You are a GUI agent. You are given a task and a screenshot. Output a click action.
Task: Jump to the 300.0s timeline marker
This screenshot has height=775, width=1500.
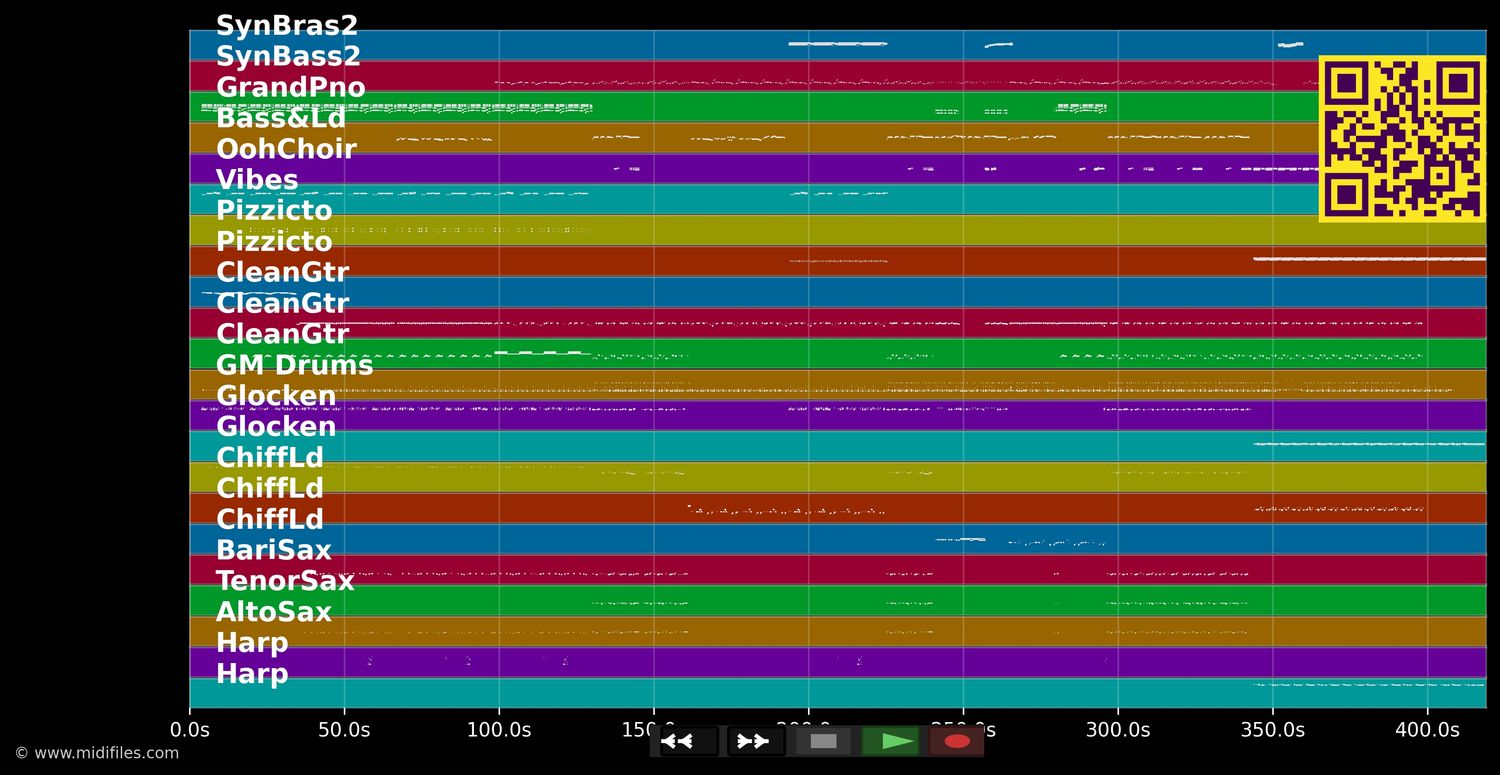(1117, 730)
